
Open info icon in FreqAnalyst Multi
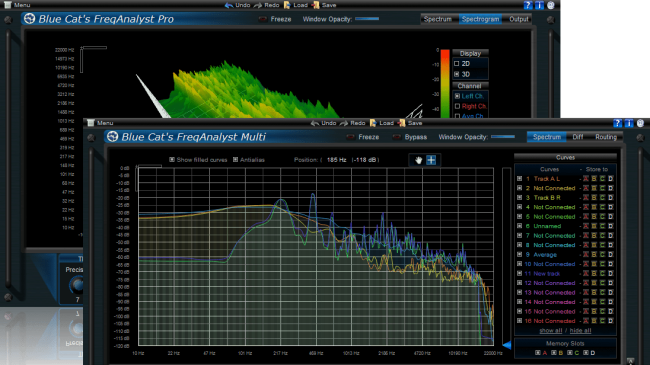(629, 123)
